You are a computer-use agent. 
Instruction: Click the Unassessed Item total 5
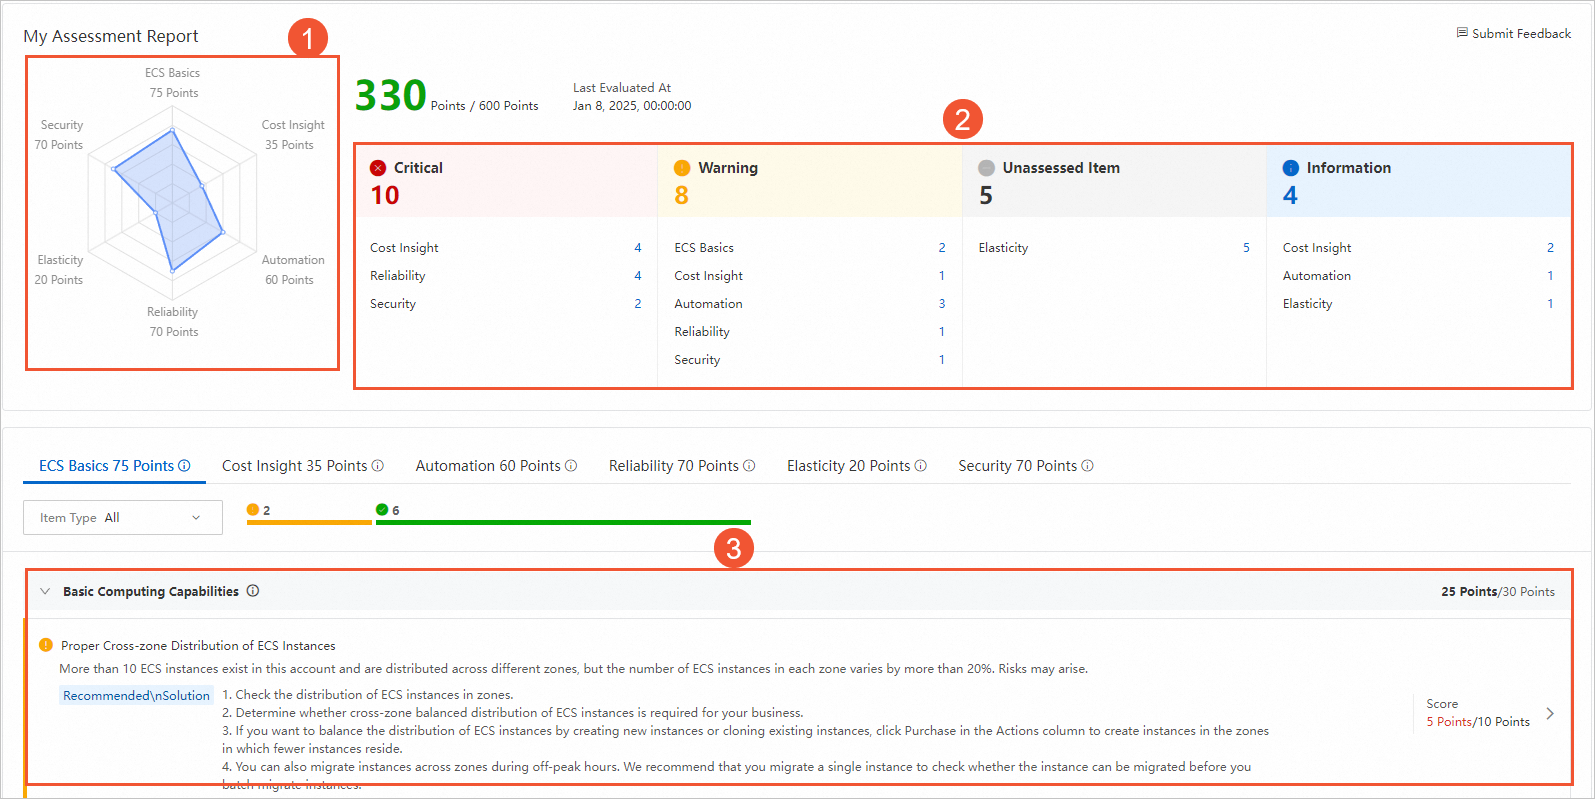point(986,195)
